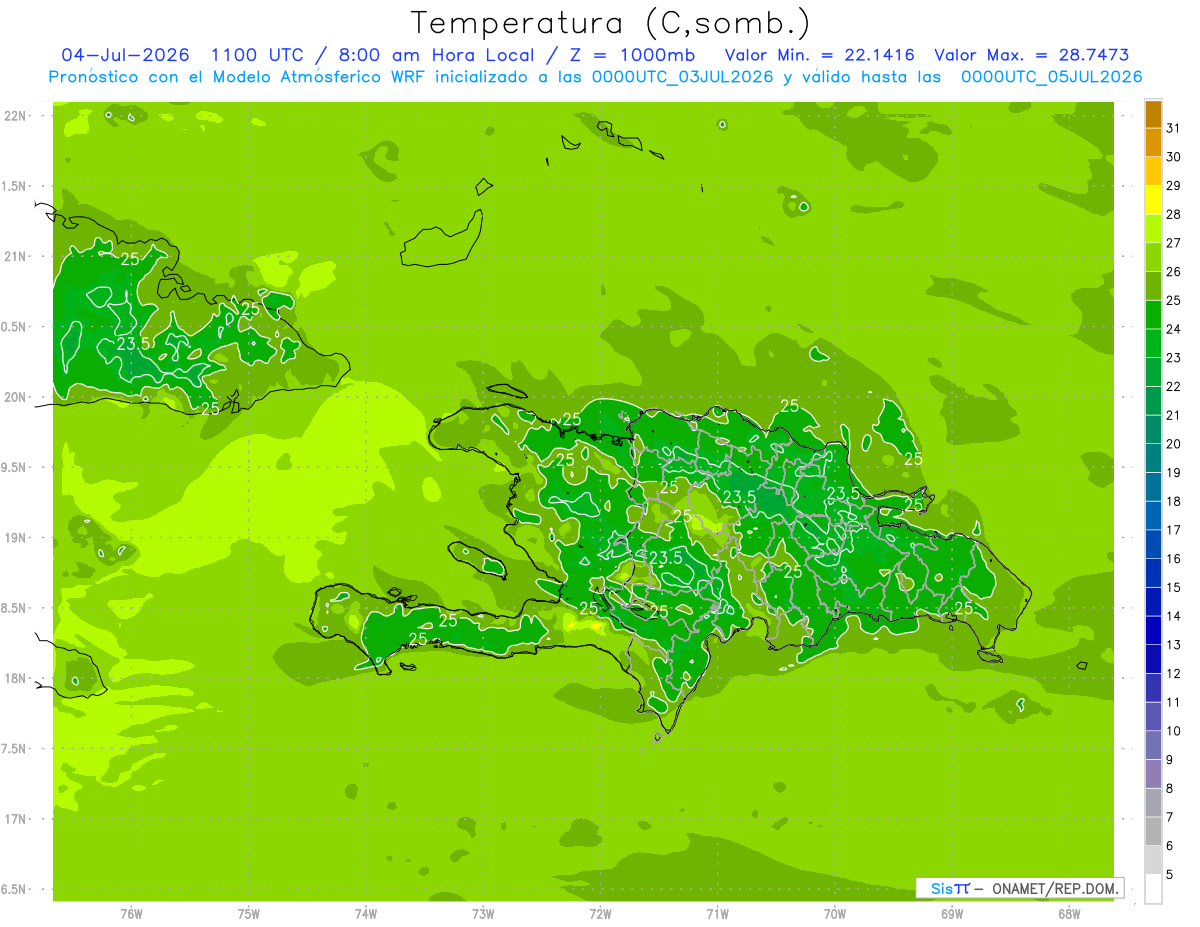Click the color bar legend value 29
This screenshot has height=927, width=1200.
tap(1173, 186)
